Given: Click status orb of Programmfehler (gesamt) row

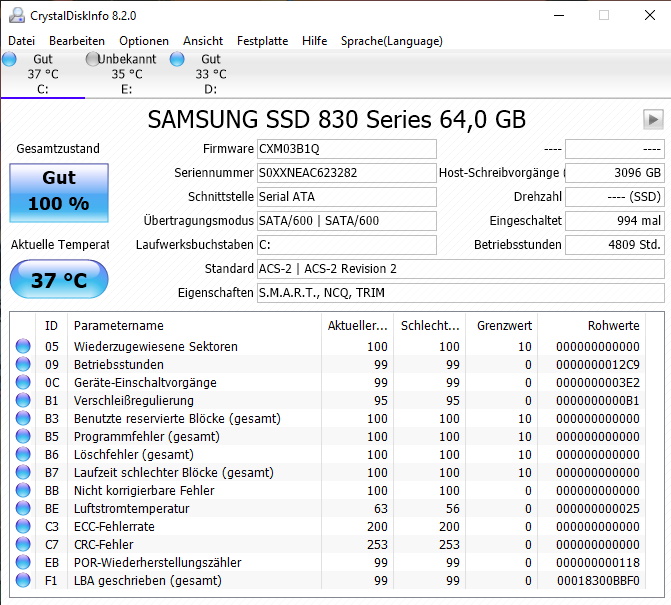Looking at the screenshot, I should tap(23, 436).
